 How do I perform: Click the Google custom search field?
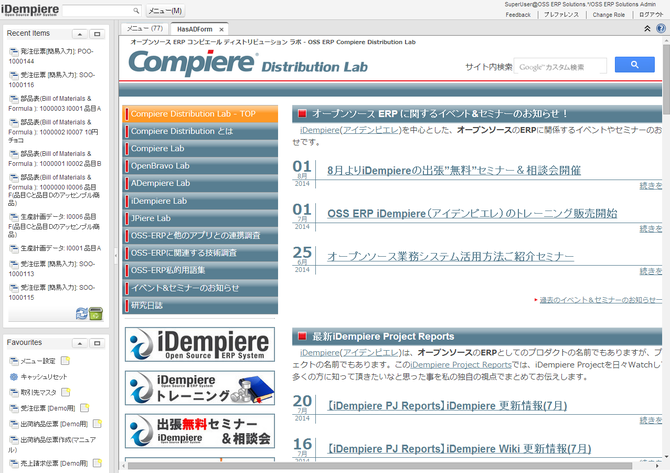click(x=560, y=67)
